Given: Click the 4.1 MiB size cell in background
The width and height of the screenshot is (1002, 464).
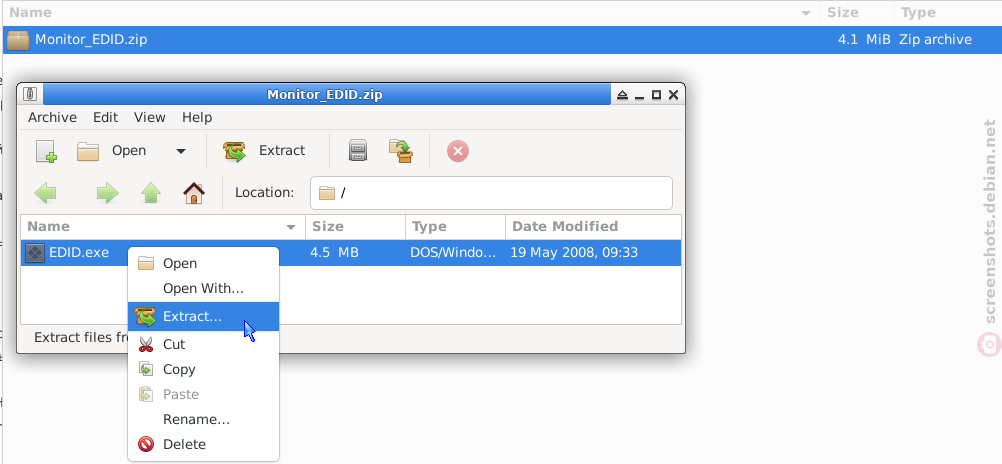Looking at the screenshot, I should 864,40.
